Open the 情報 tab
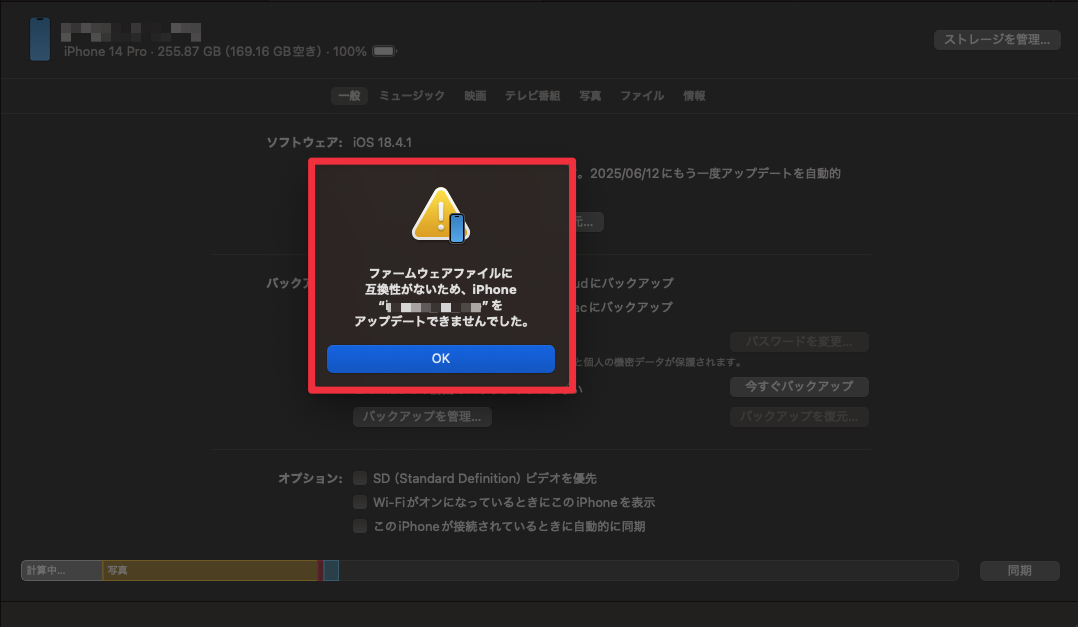 (694, 96)
